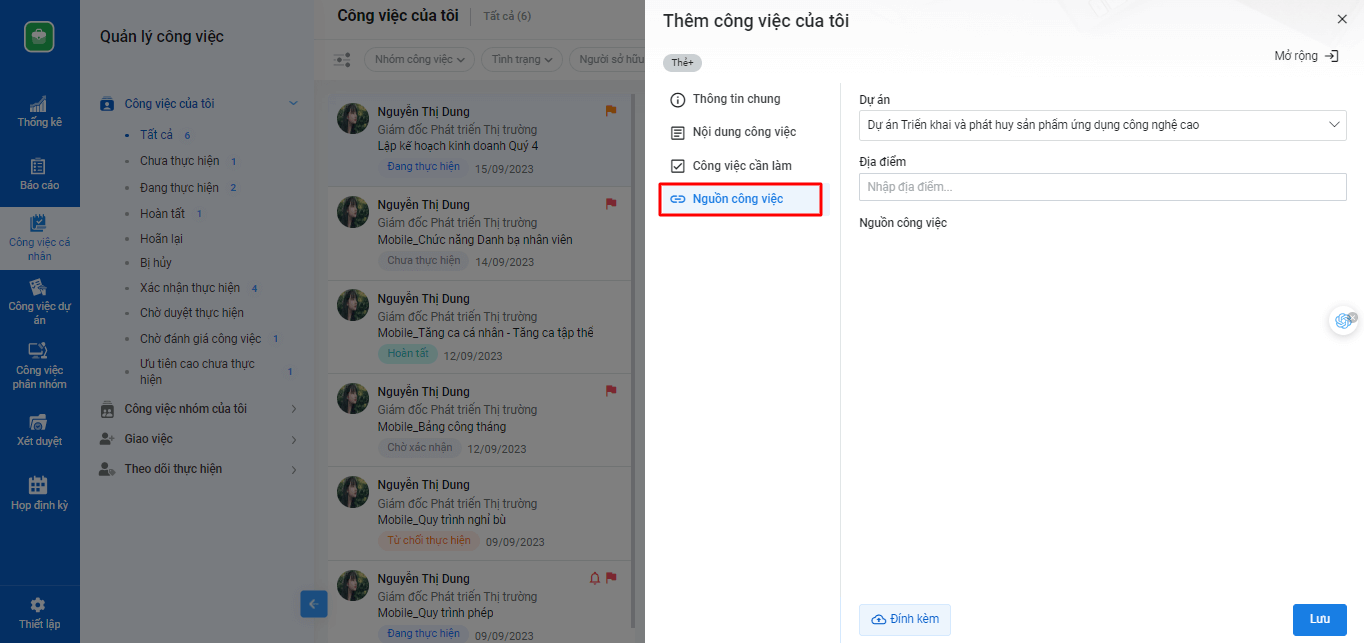Select Tất cả in task tree
Image resolution: width=1364 pixels, height=643 pixels.
pos(156,135)
